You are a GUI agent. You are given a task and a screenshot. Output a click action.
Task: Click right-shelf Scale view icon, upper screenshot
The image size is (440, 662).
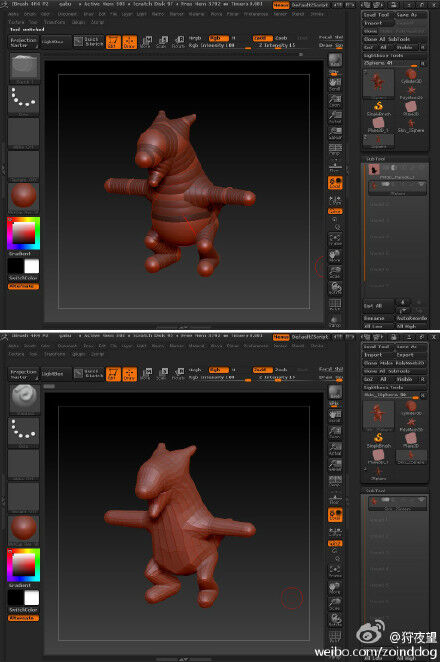(x=335, y=271)
